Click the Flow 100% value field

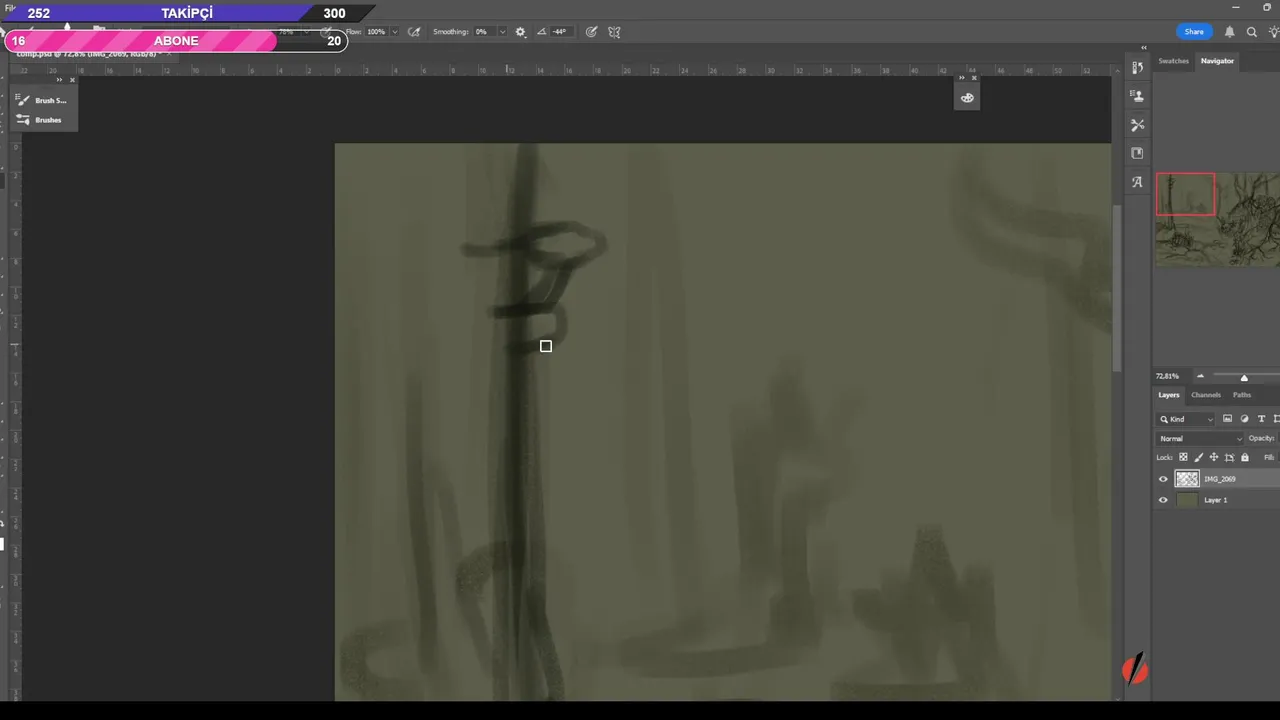click(x=376, y=32)
